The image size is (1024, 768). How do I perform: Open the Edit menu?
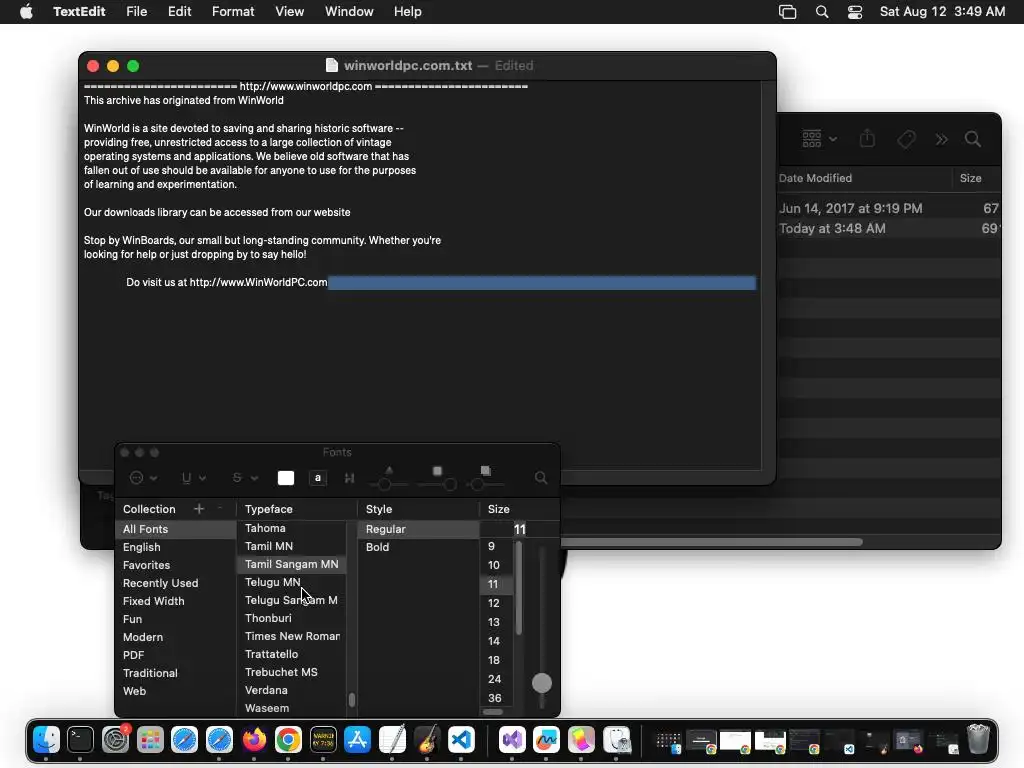(x=180, y=12)
